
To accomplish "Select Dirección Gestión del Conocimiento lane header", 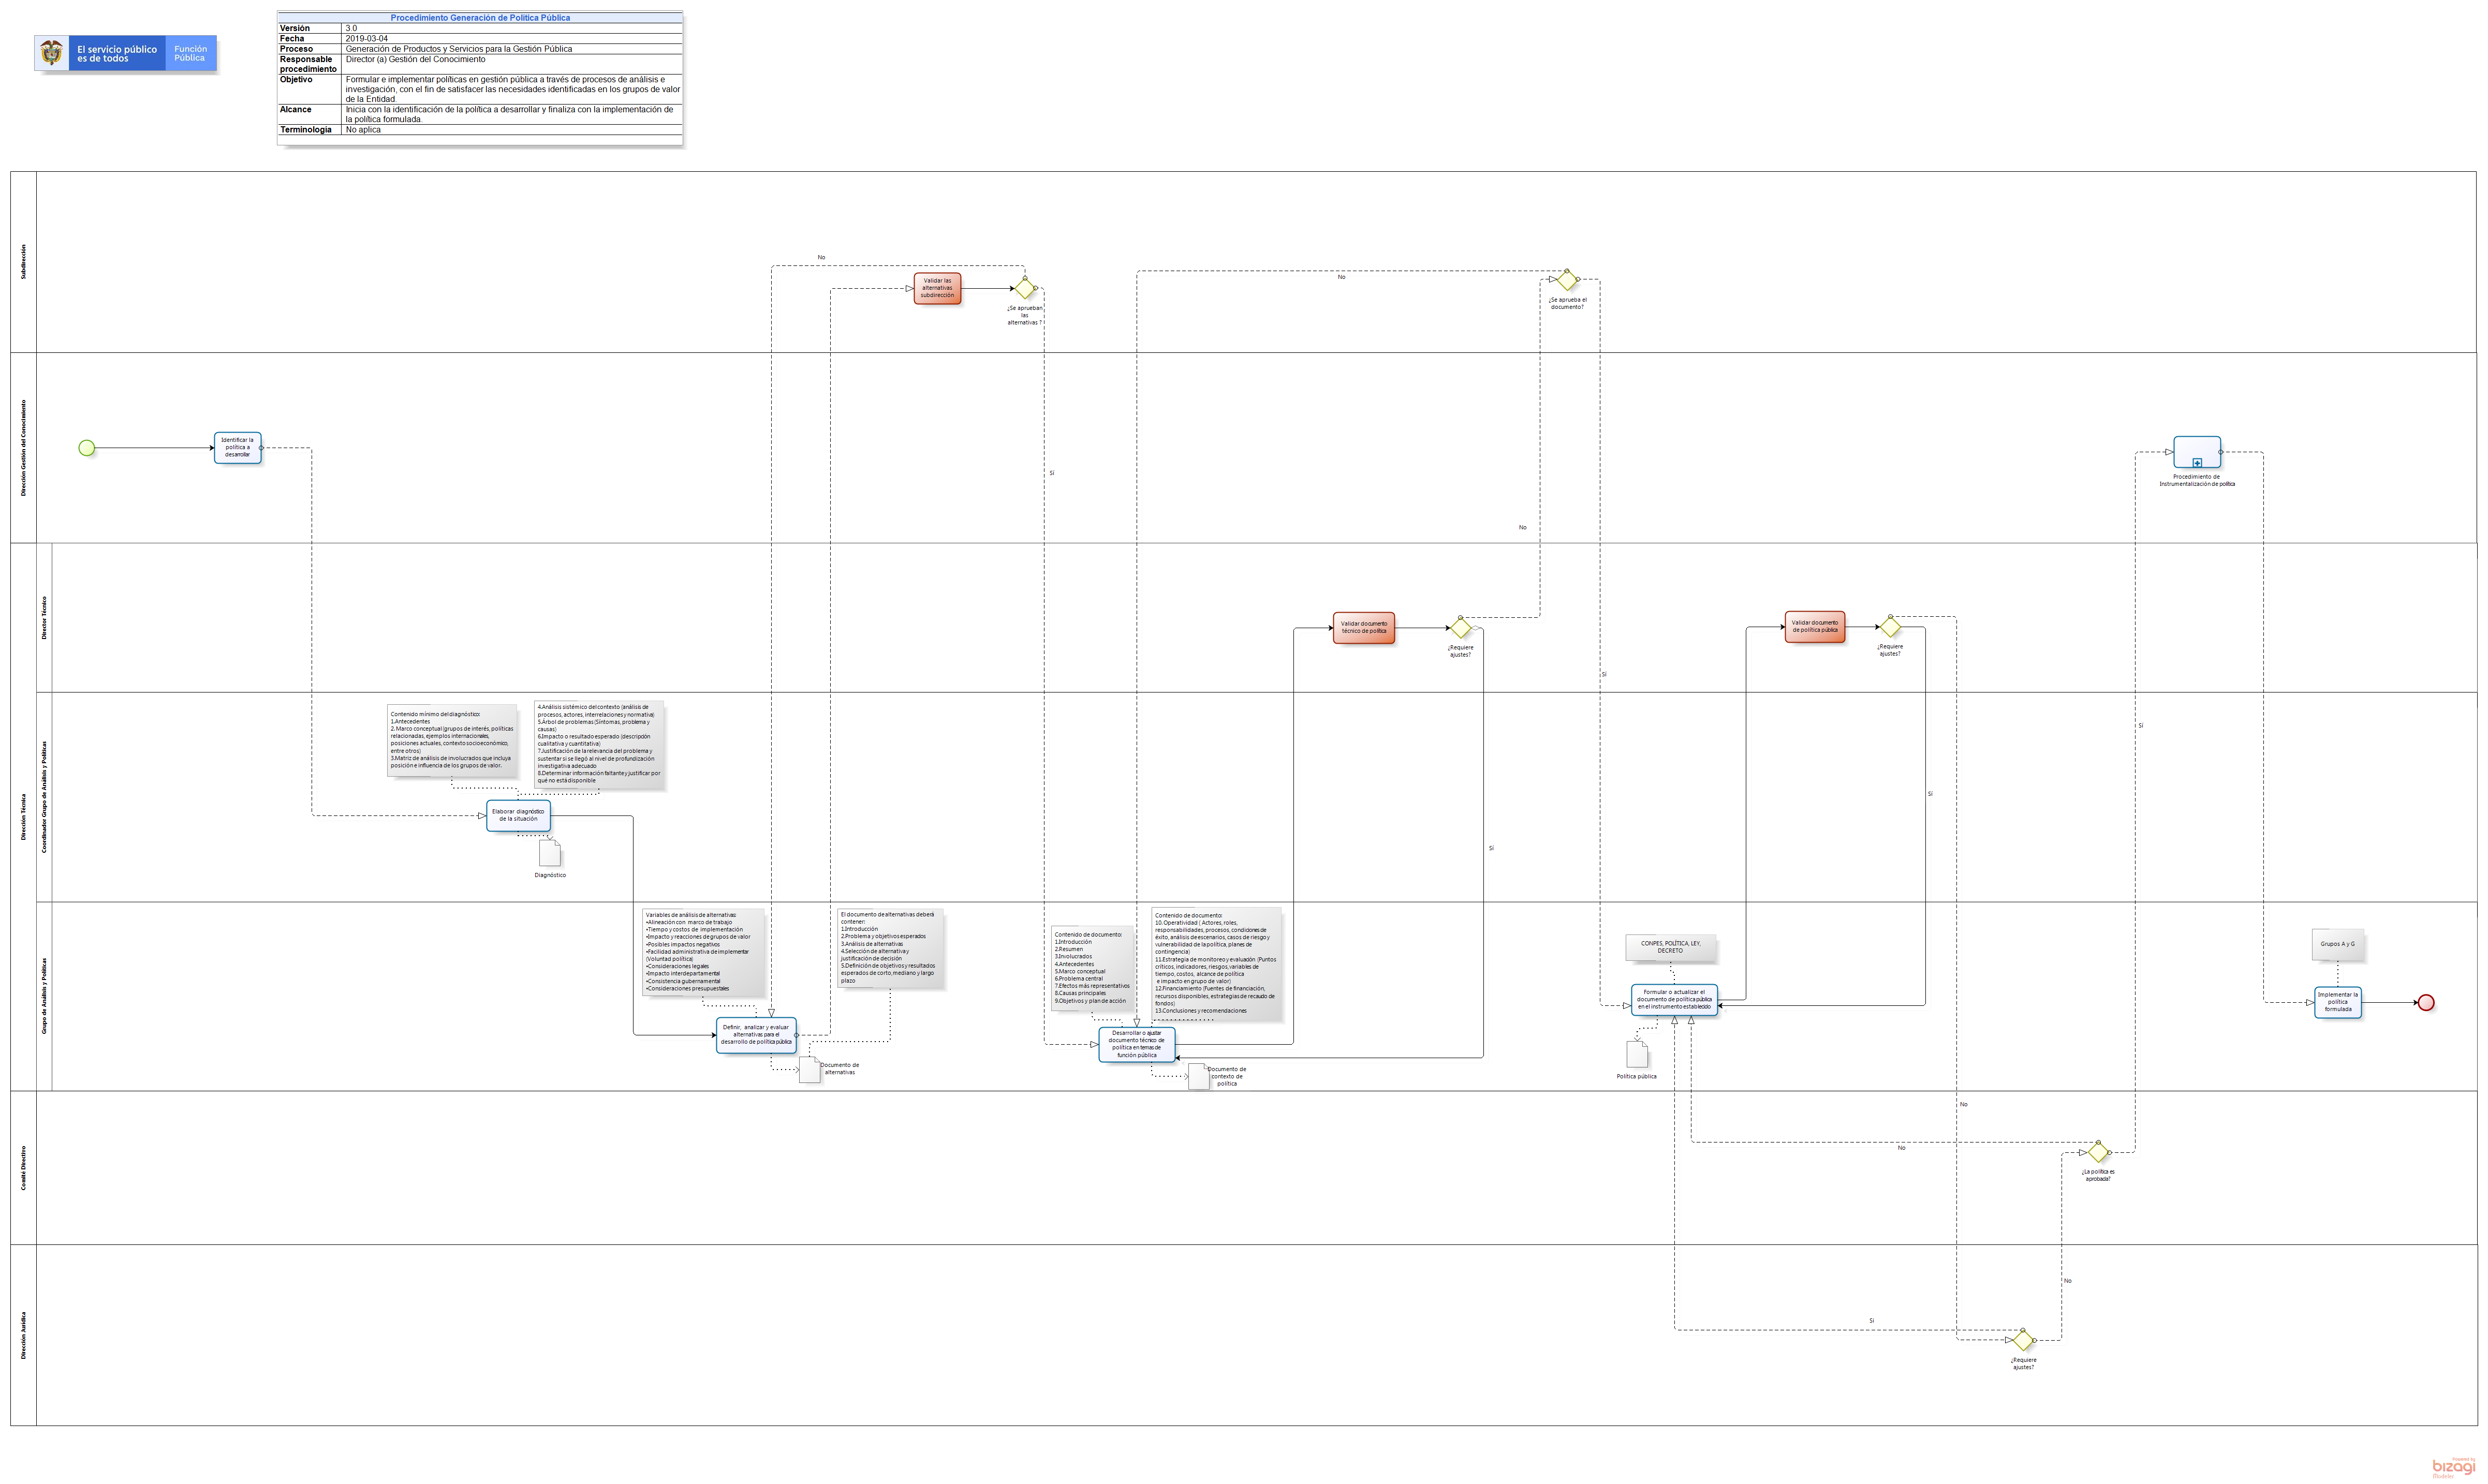I will point(24,448).
